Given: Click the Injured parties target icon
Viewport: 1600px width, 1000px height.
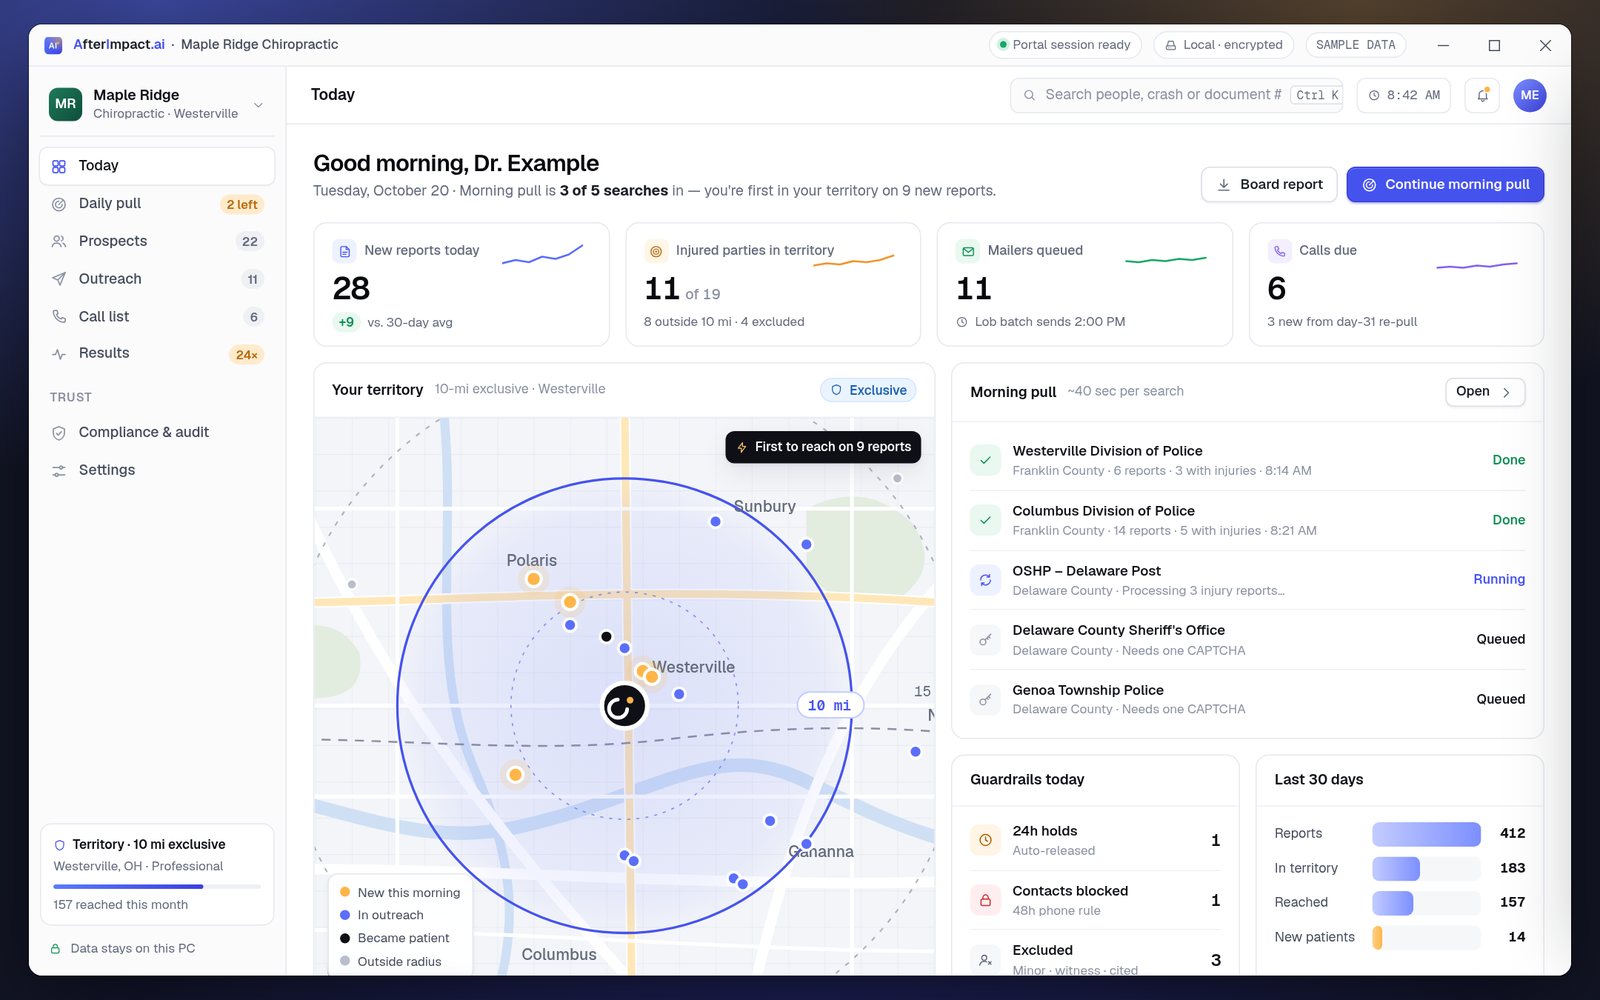Looking at the screenshot, I should 656,251.
